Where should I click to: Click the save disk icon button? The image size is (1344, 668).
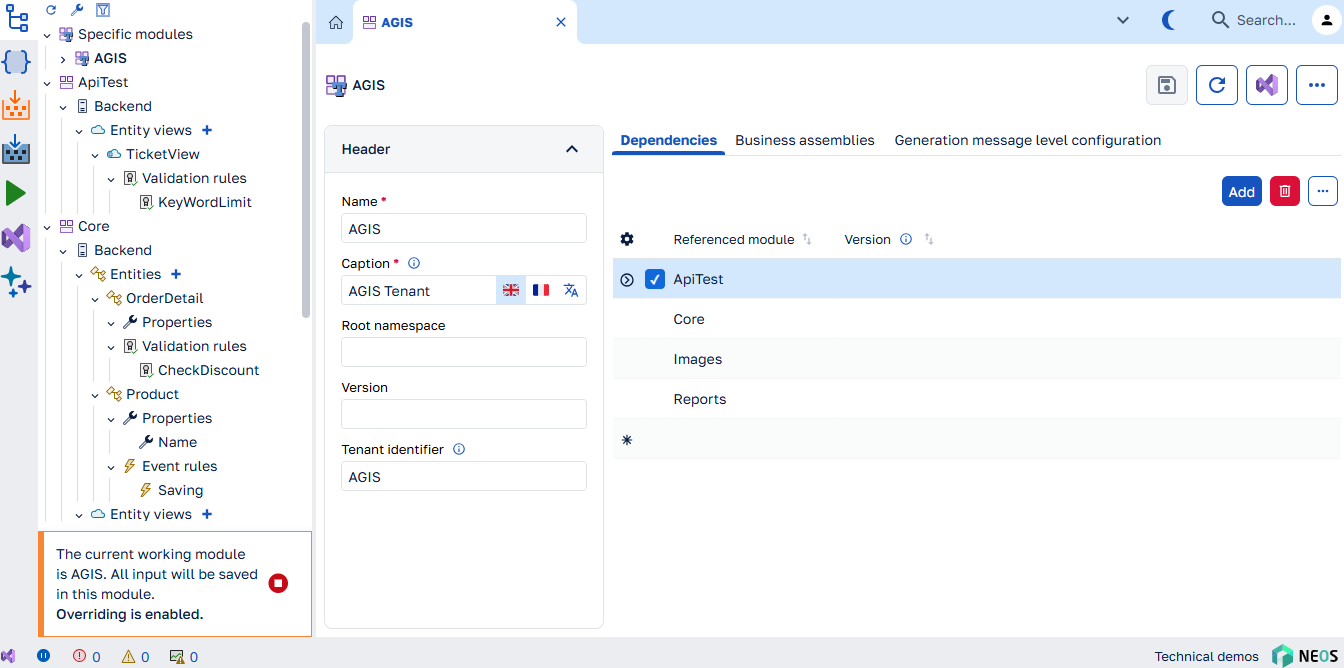1166,85
